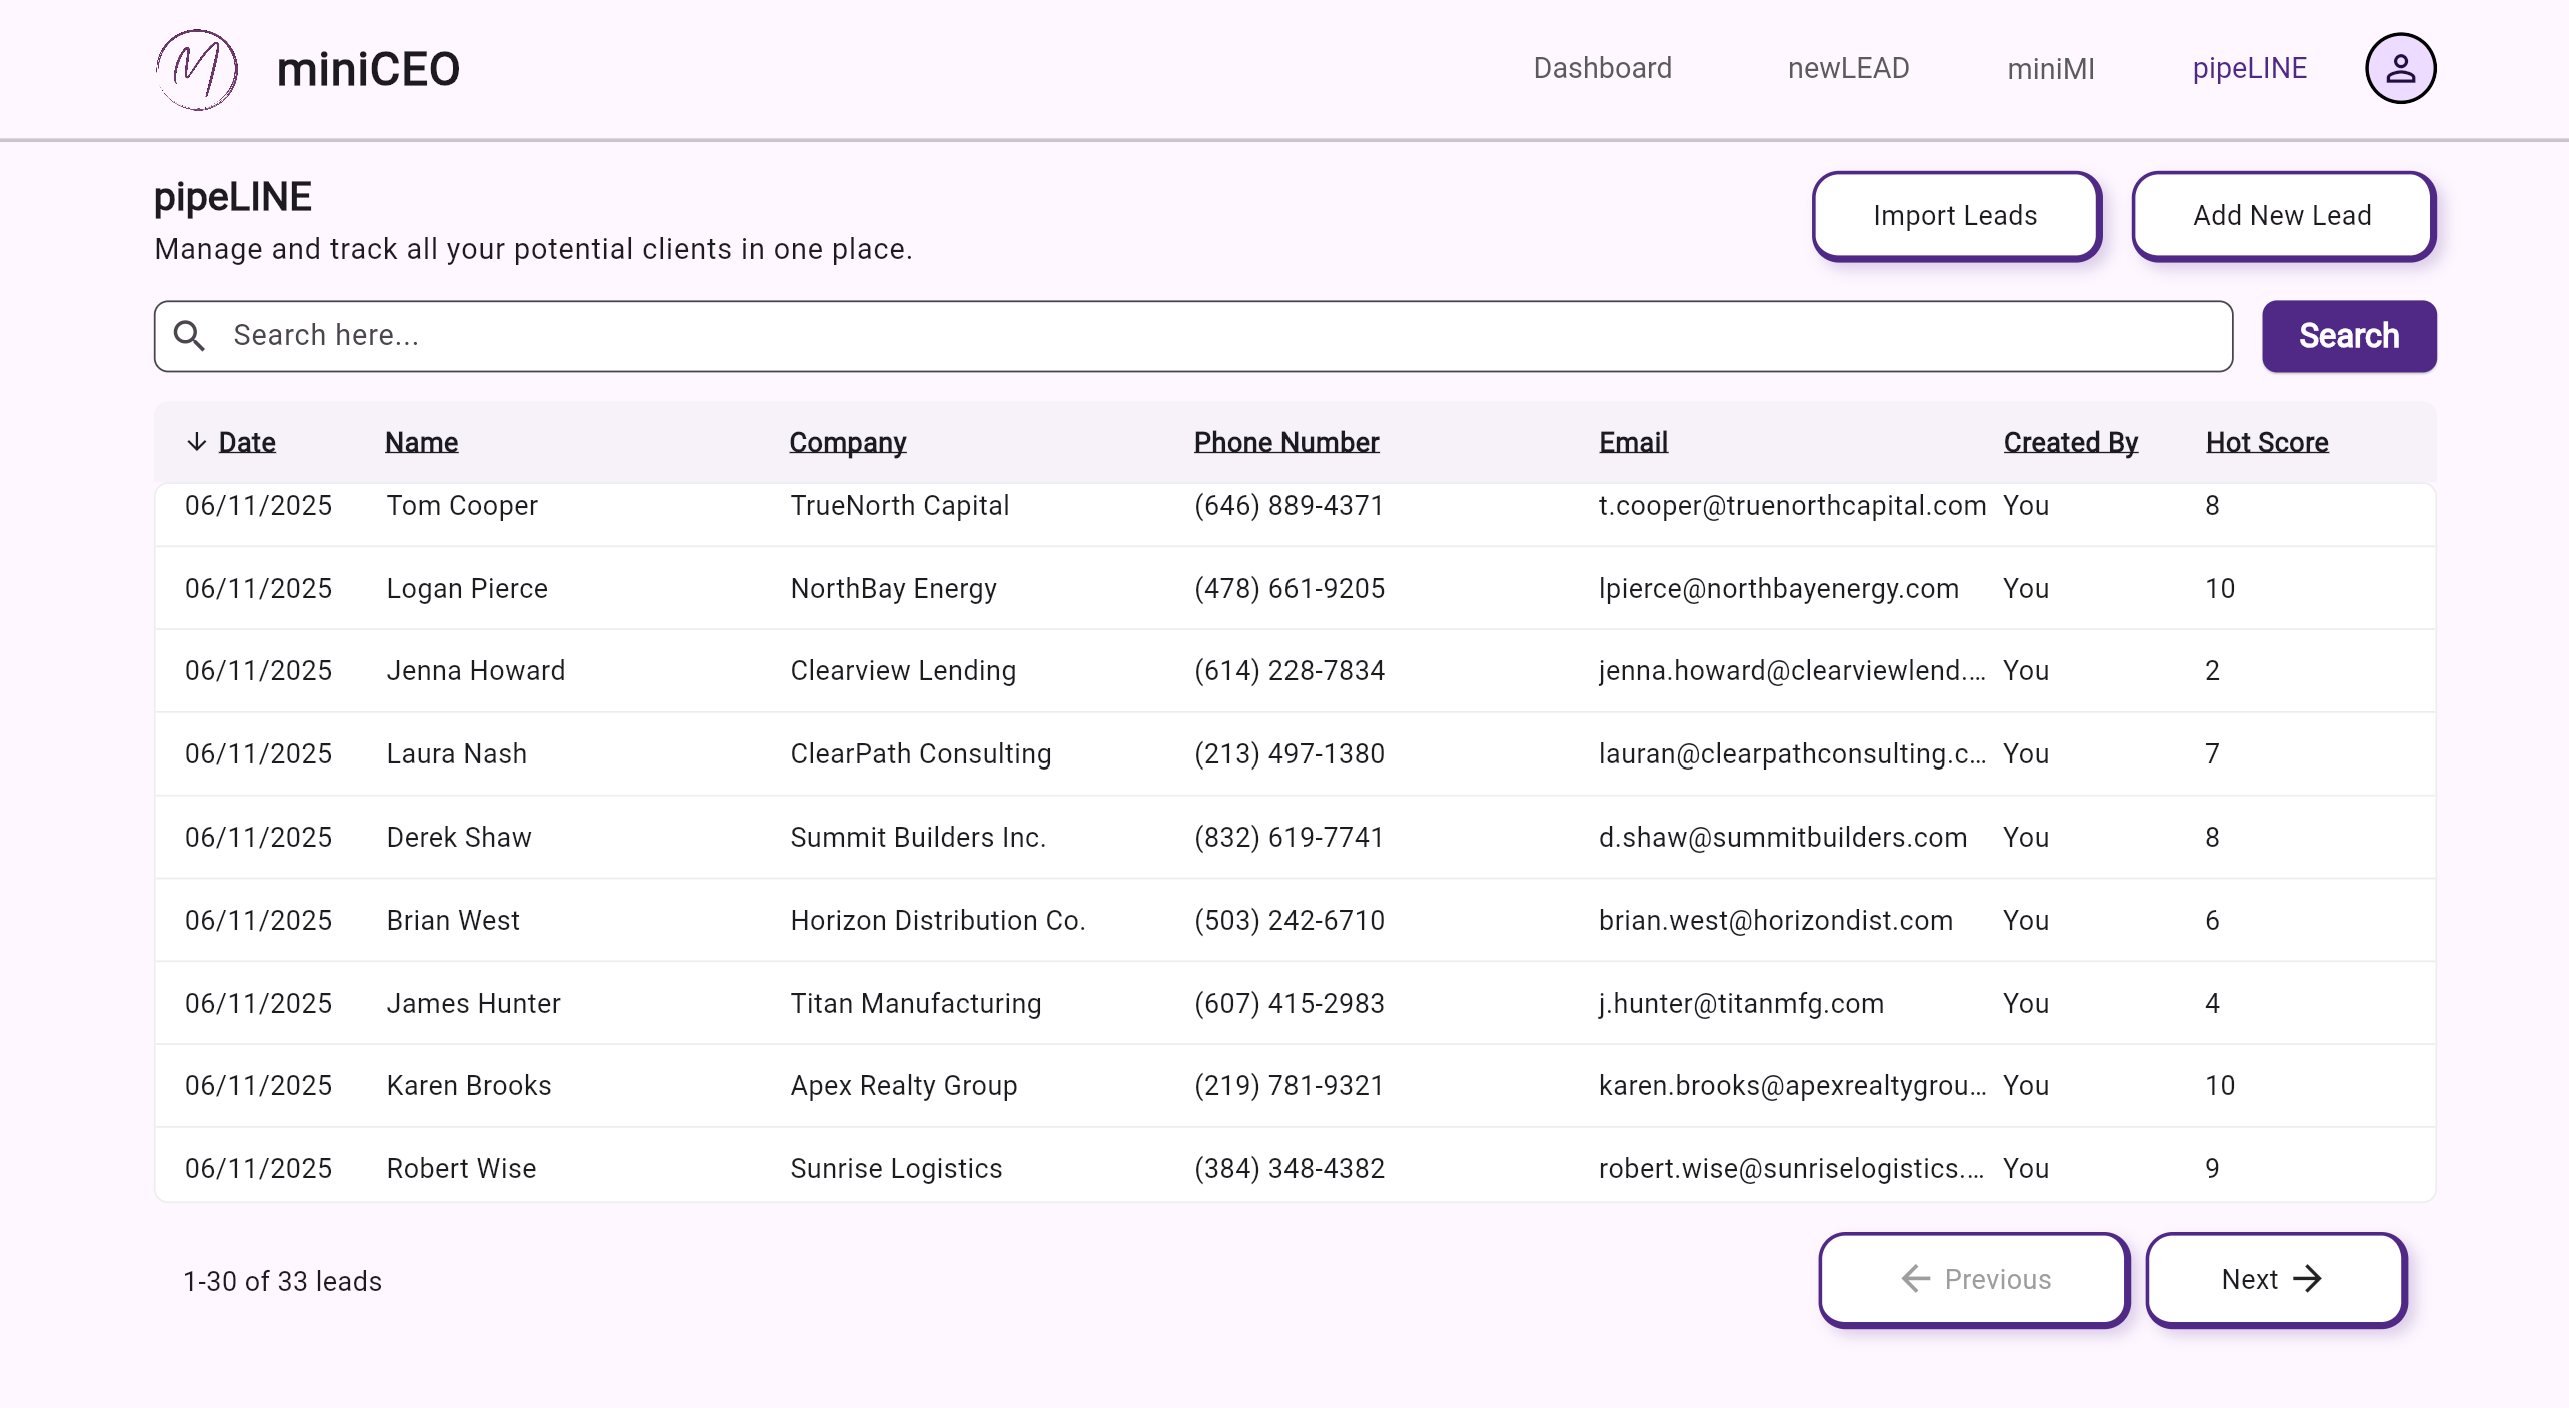Open the miniMI nav item

pyautogui.click(x=2050, y=68)
